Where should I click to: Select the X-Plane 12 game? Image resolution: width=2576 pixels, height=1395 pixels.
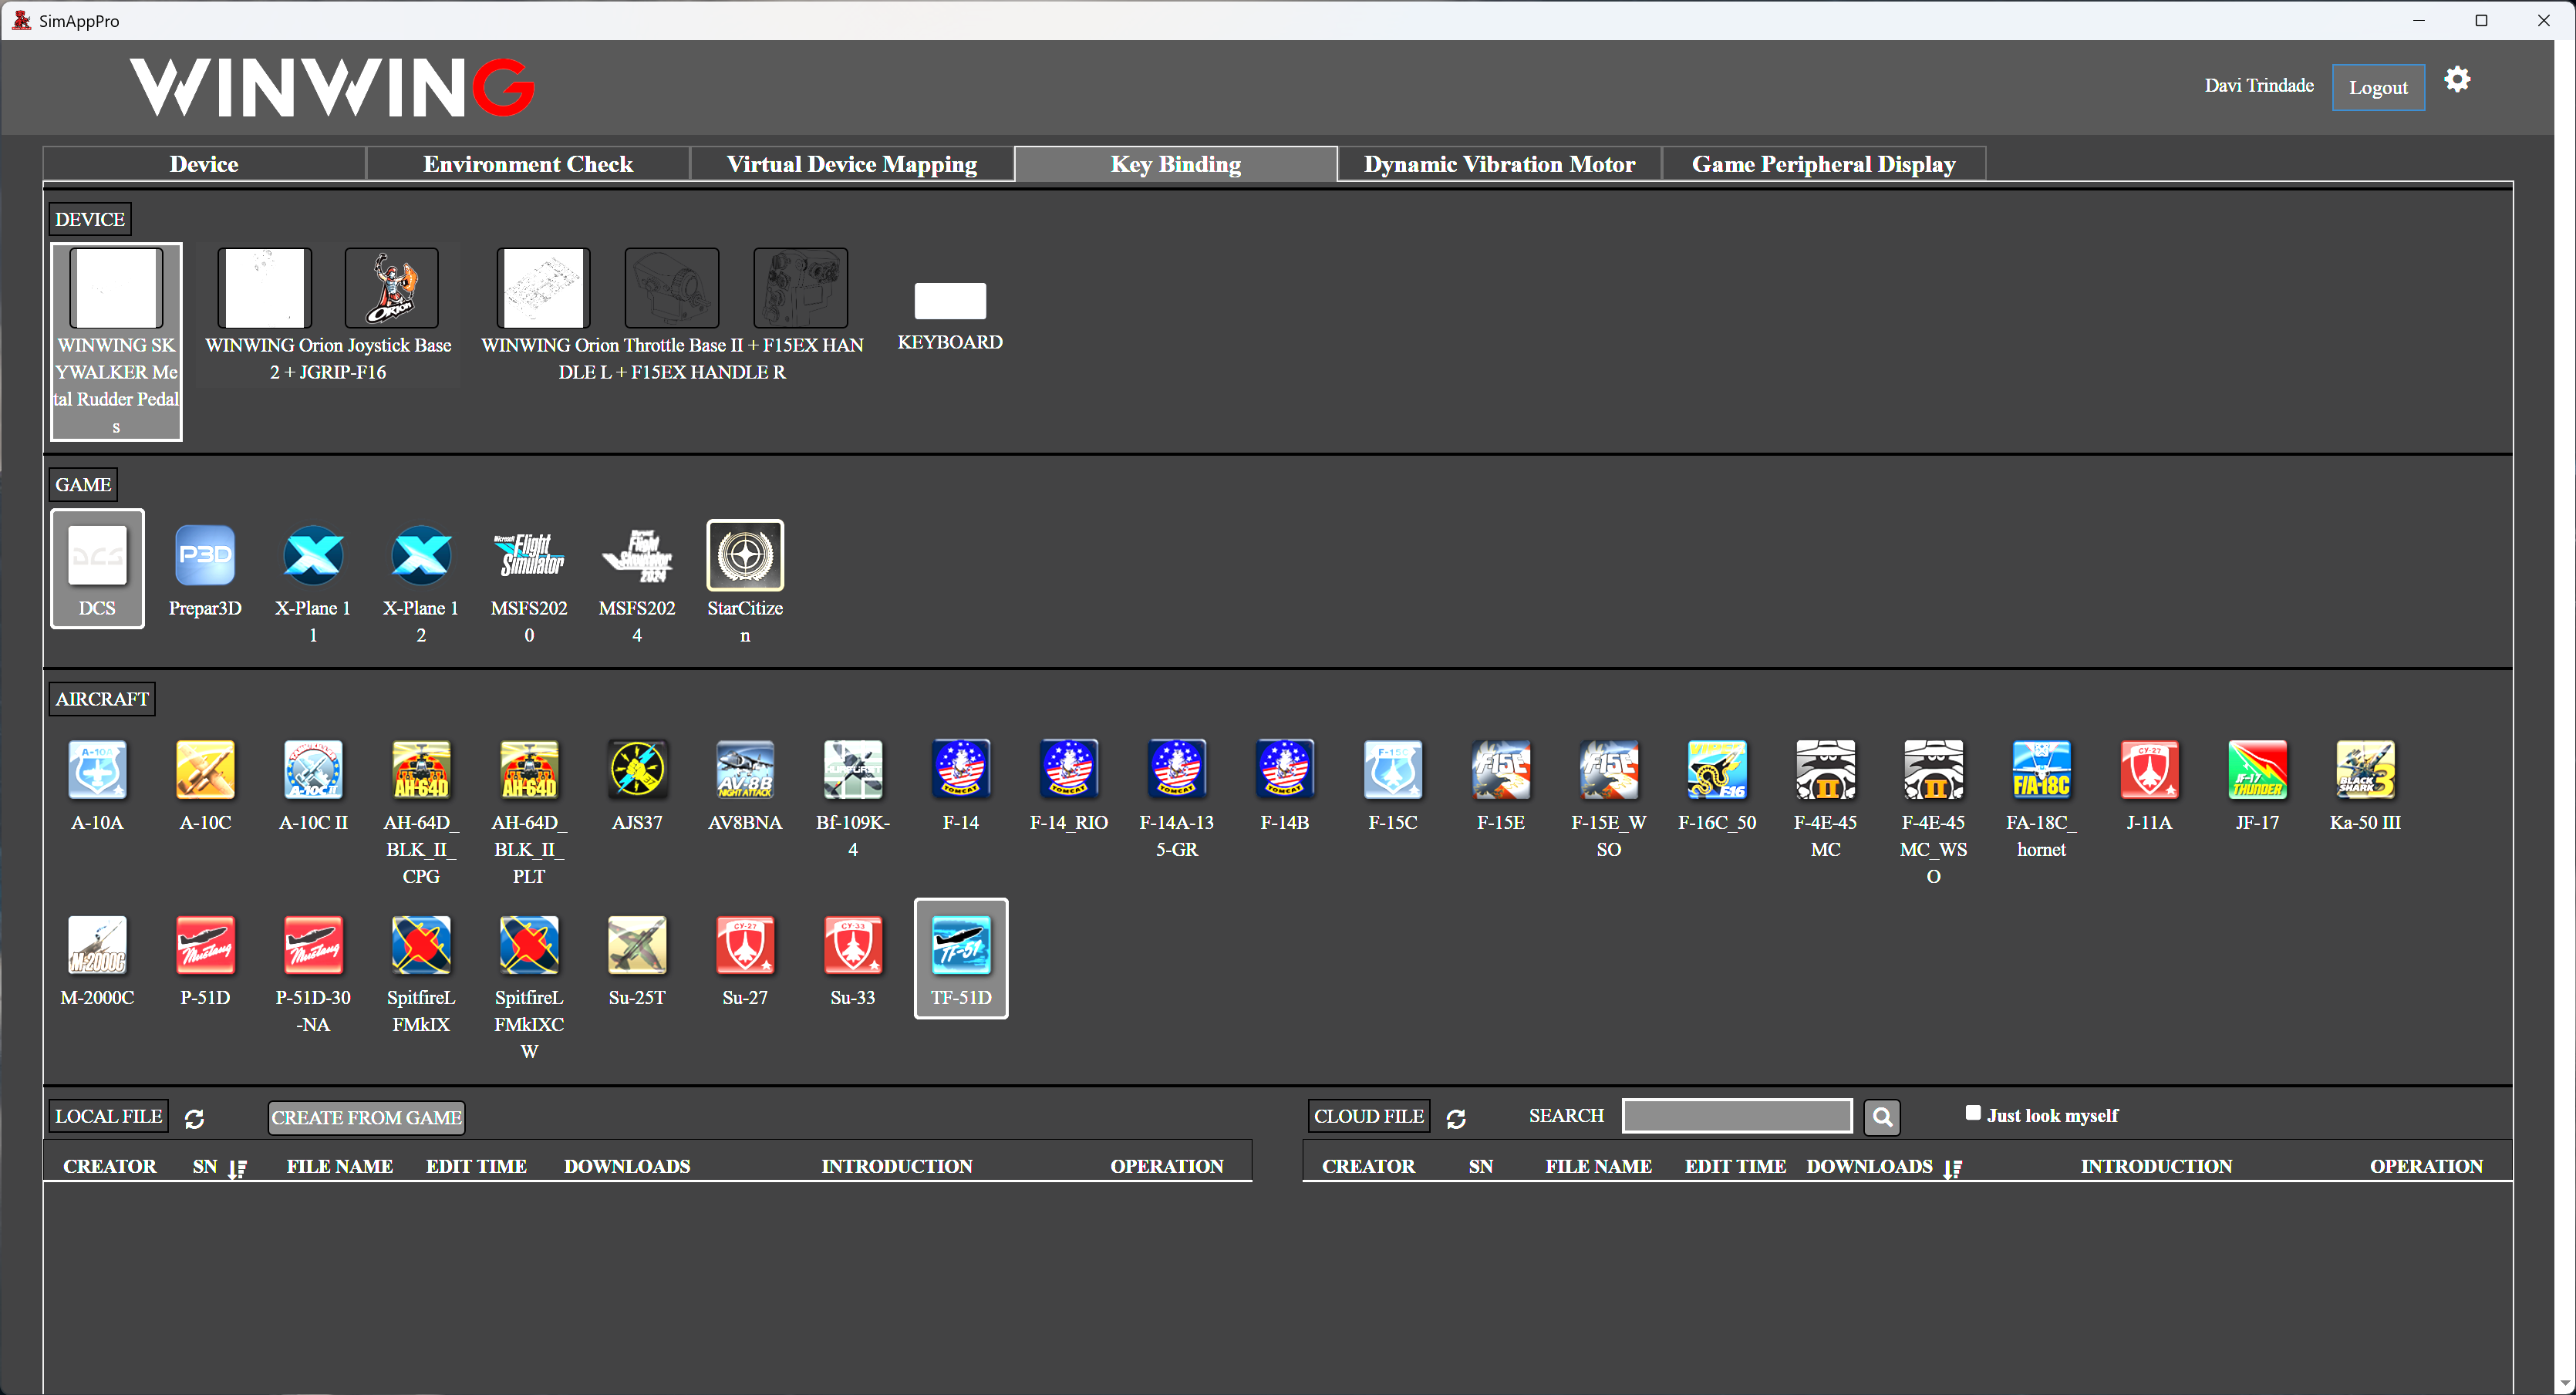tap(421, 555)
